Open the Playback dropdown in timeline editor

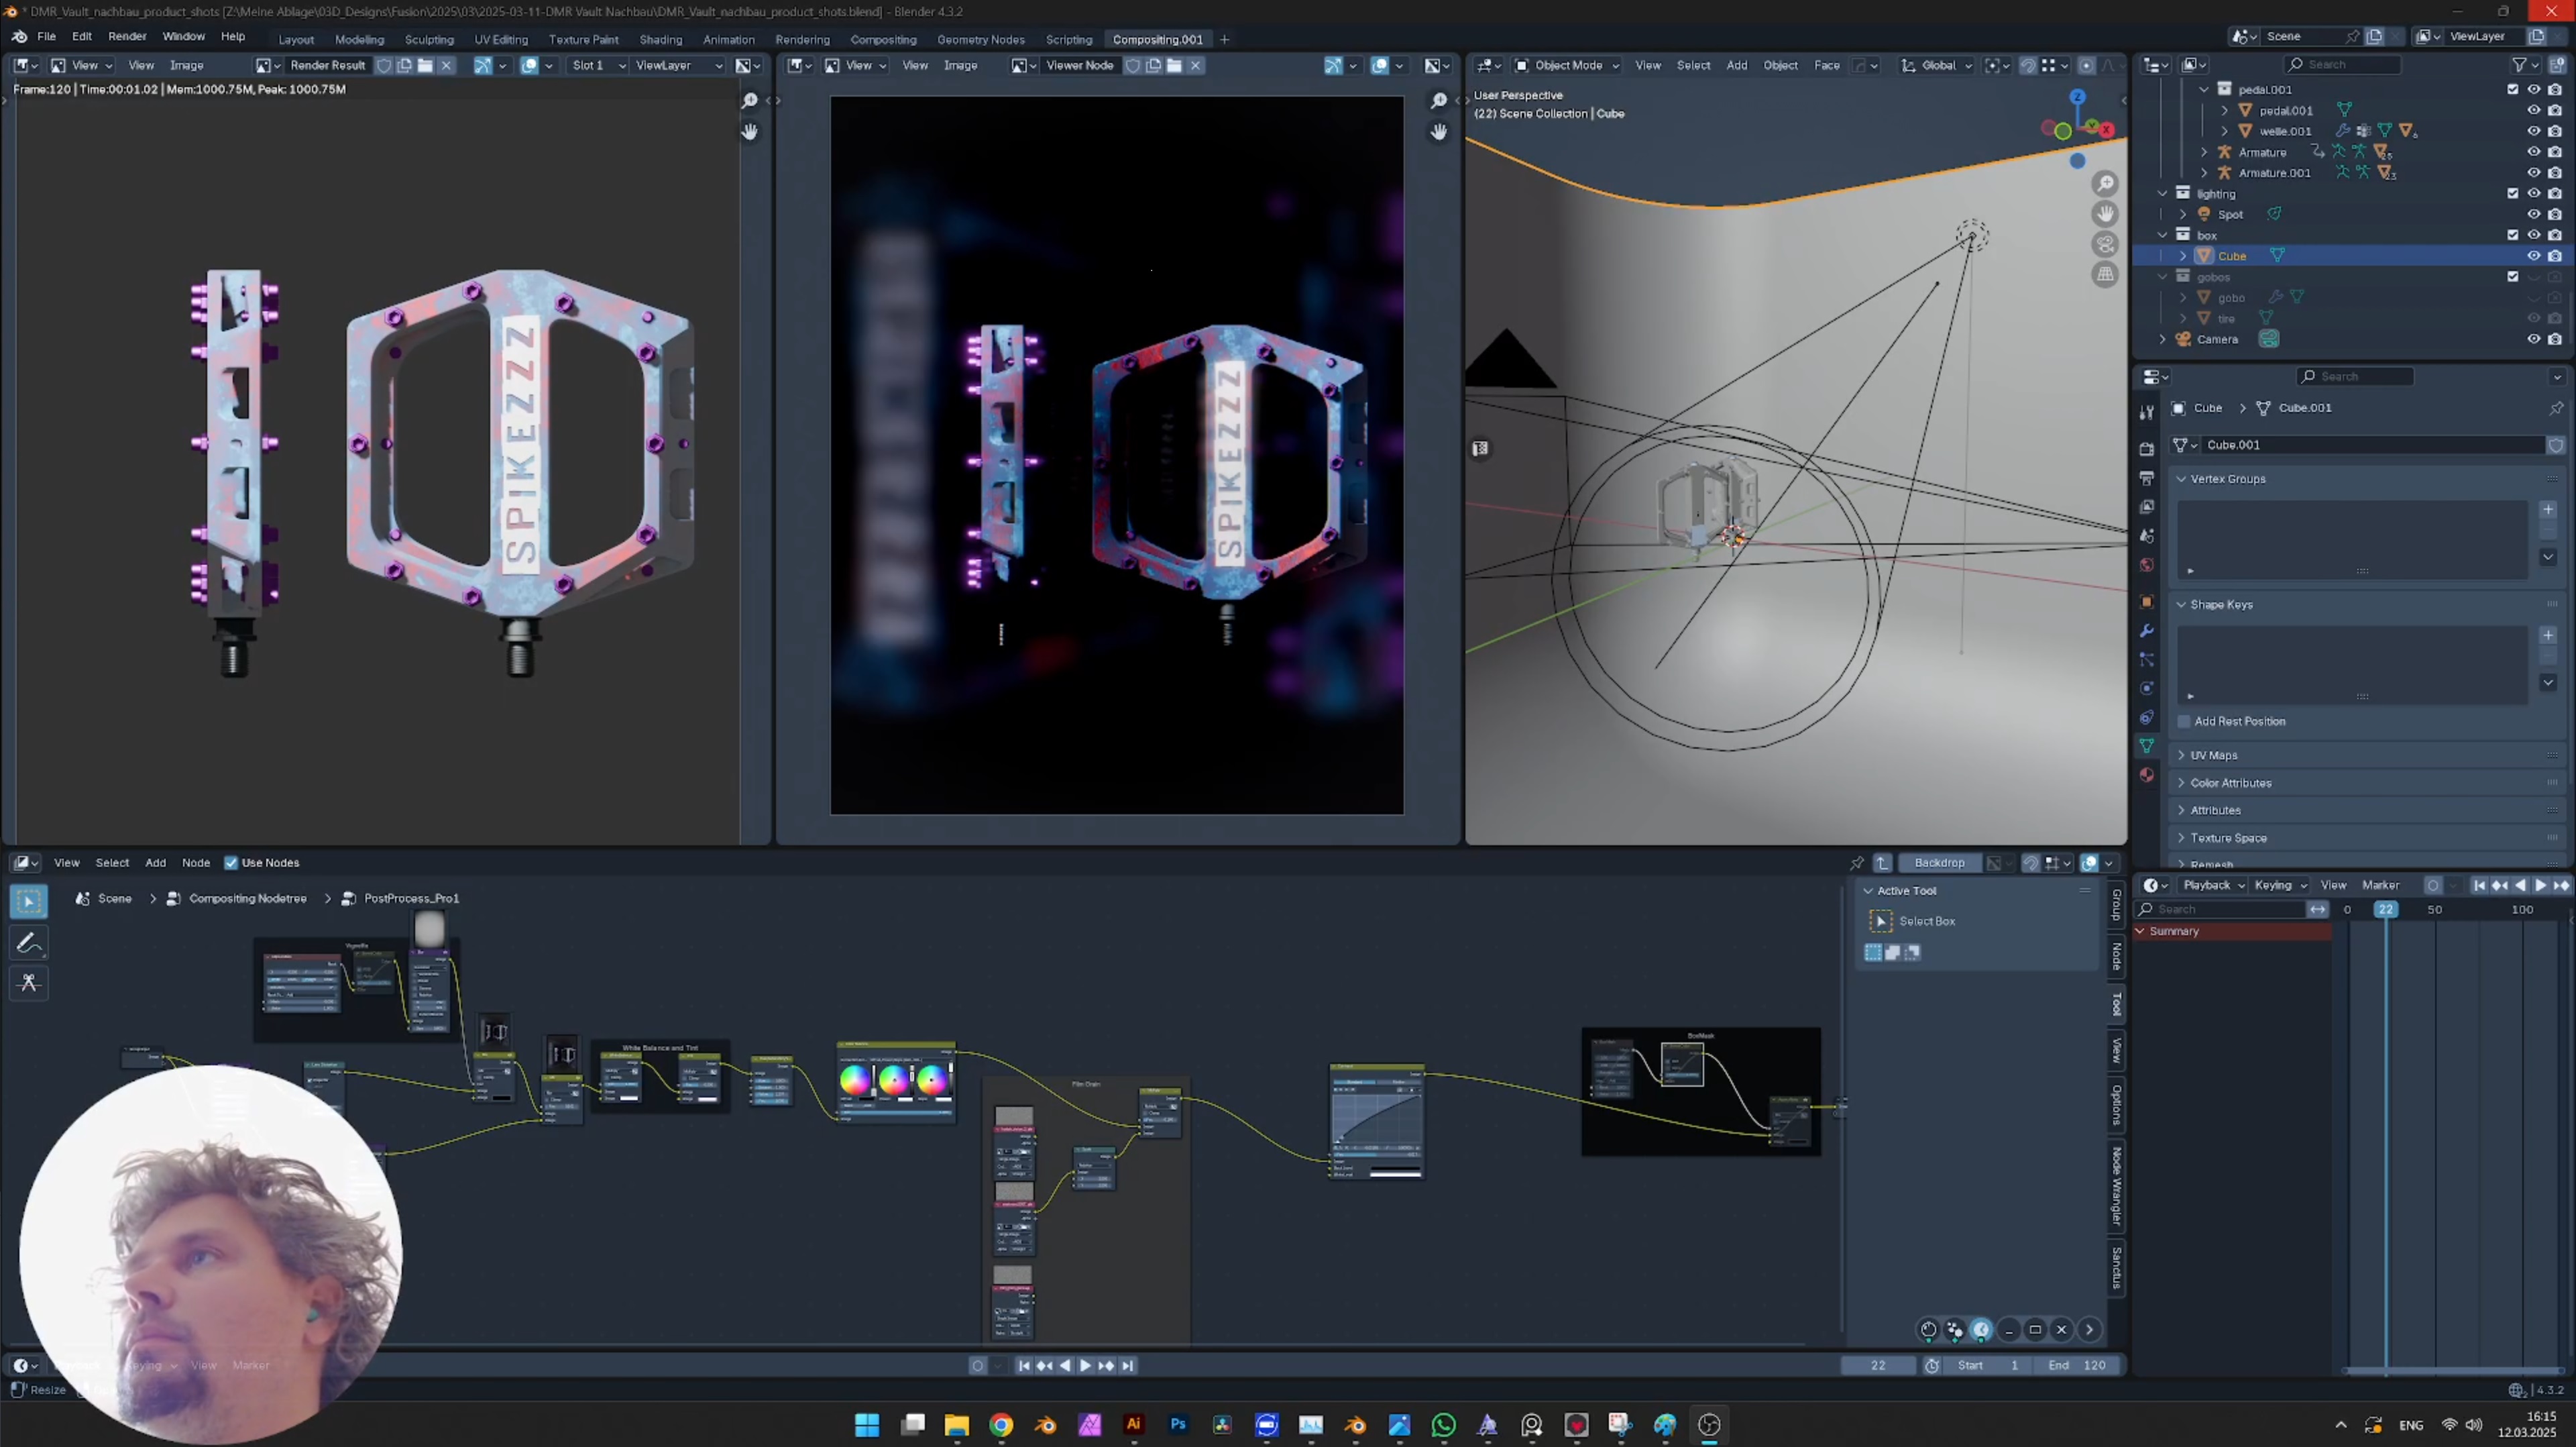[x=2213, y=886]
